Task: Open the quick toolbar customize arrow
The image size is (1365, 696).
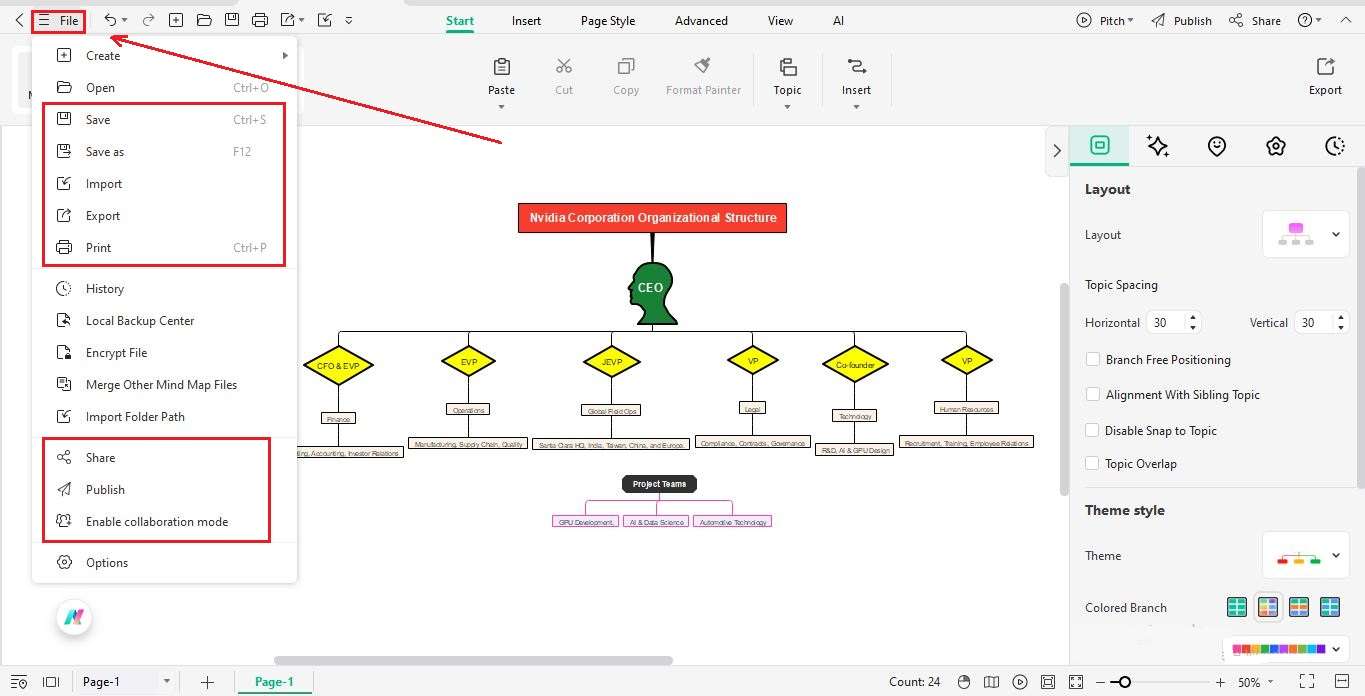Action: coord(348,20)
